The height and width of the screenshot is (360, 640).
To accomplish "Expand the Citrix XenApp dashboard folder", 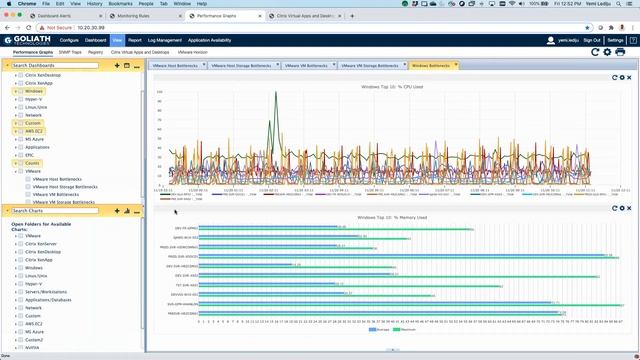I will click(x=16, y=83).
